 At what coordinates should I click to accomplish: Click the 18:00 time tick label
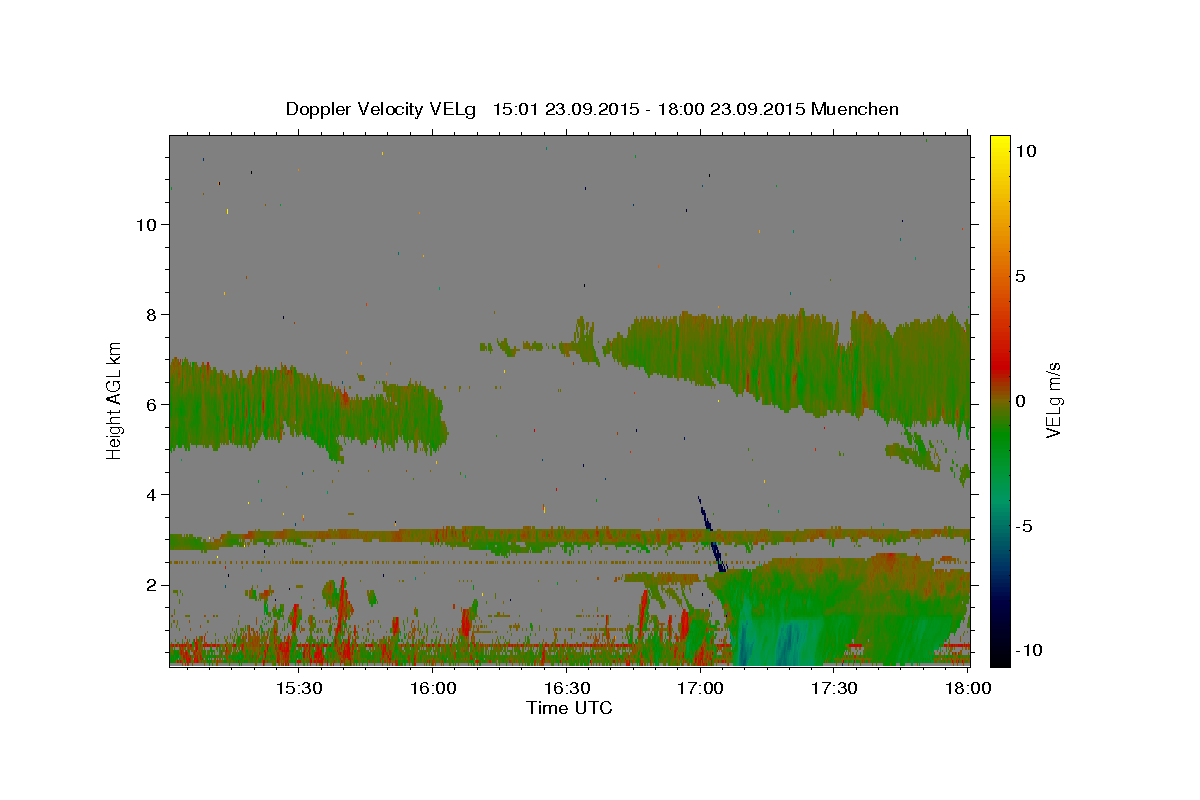coord(968,688)
